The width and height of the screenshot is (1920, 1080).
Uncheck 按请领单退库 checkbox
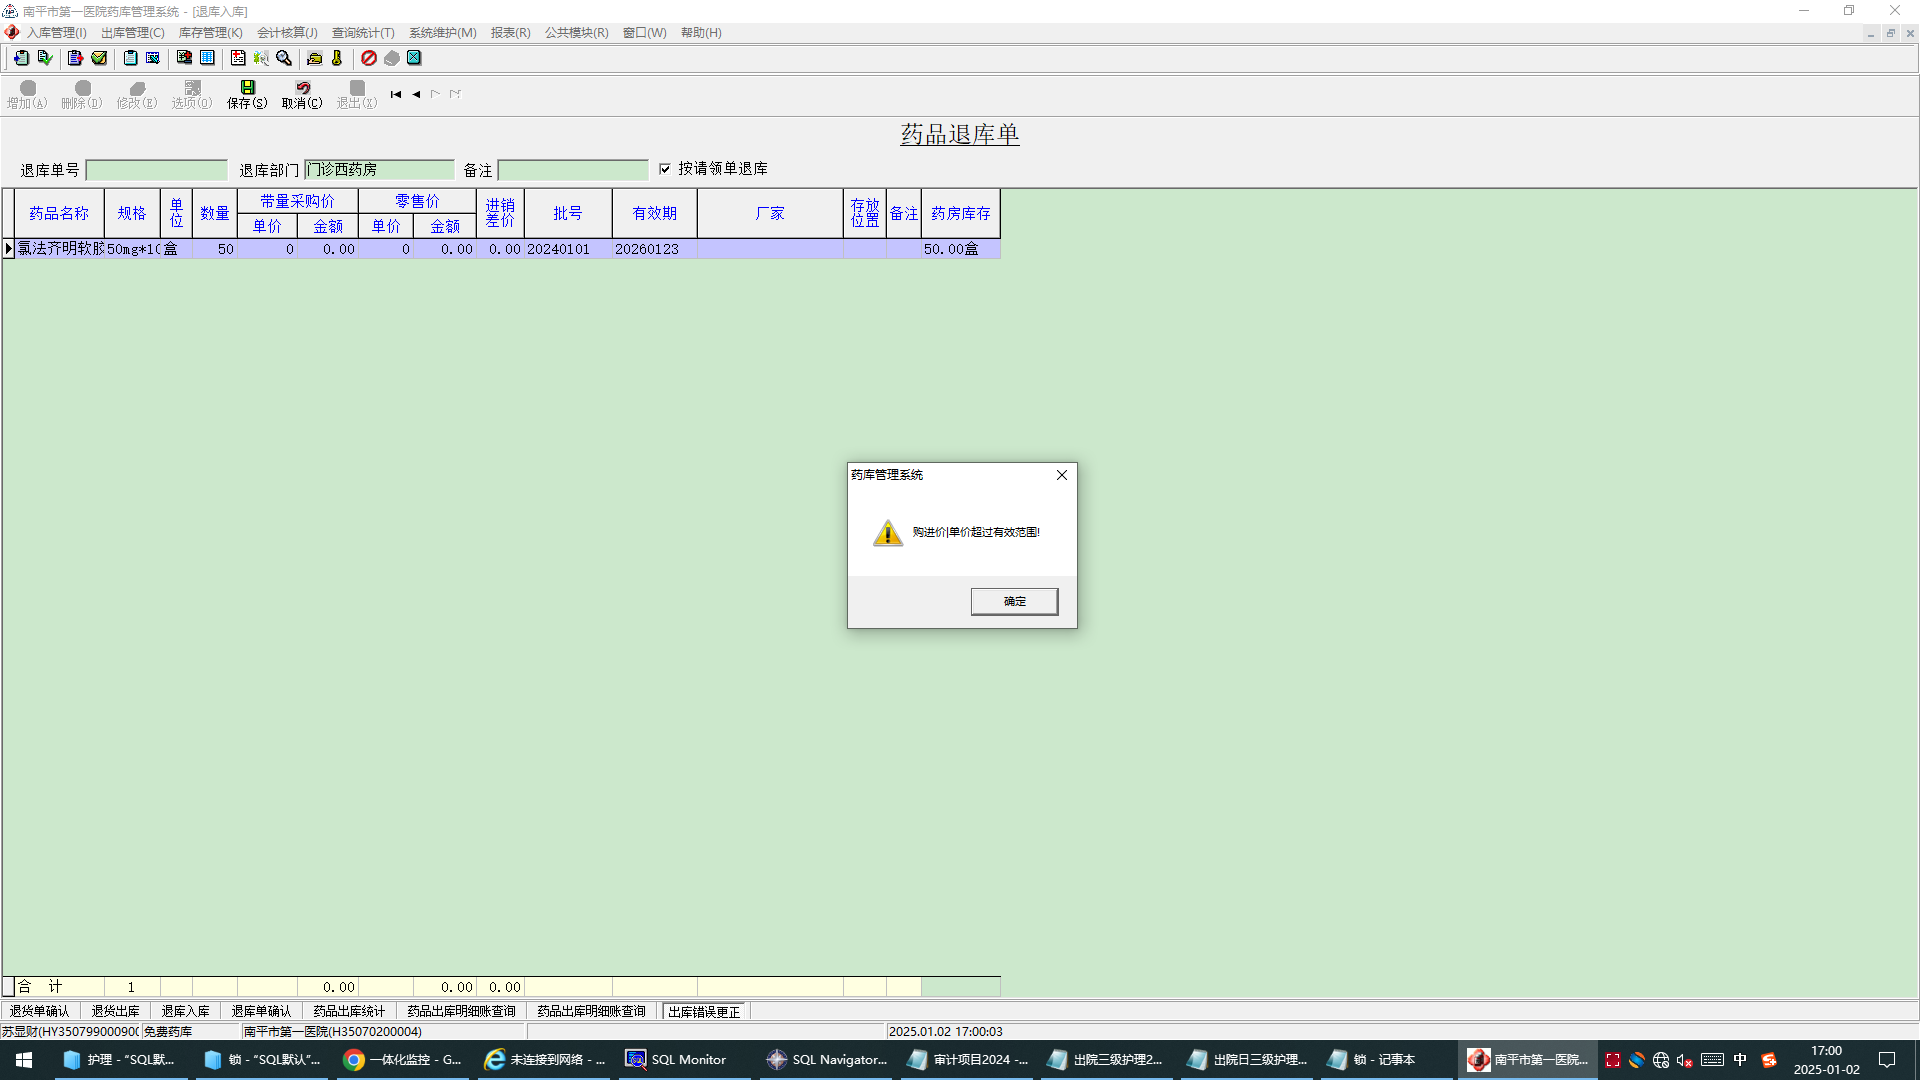click(665, 169)
